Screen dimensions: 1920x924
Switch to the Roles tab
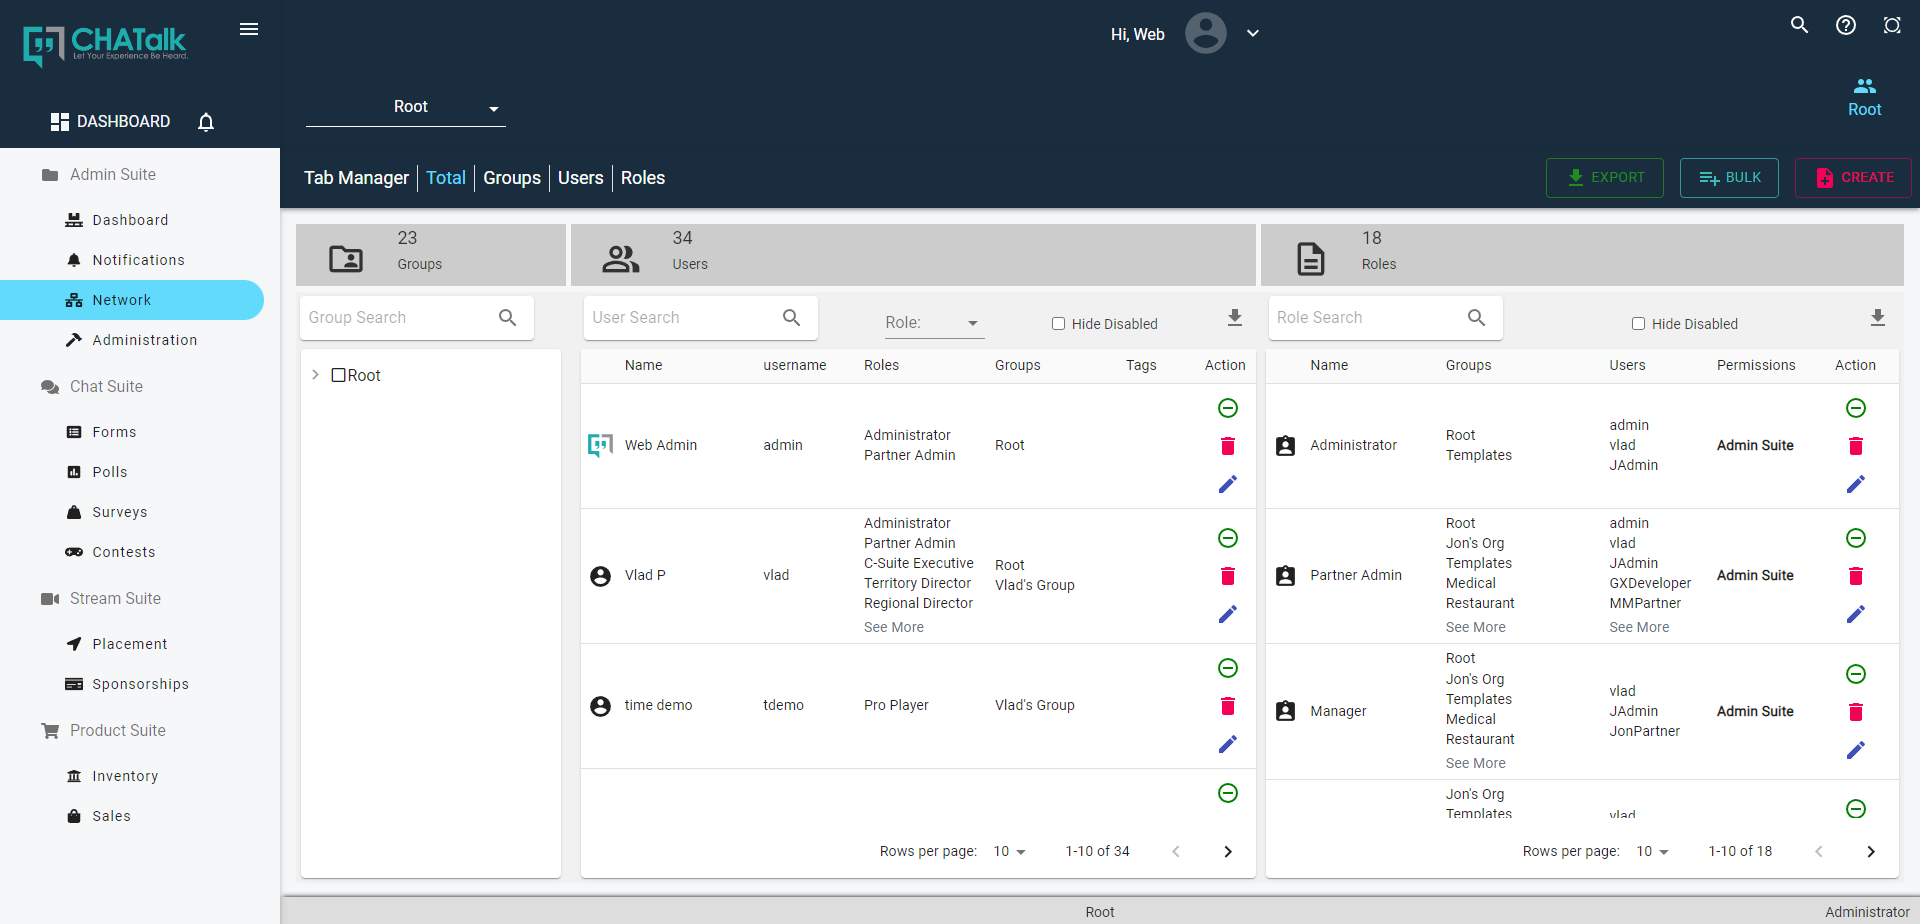click(x=643, y=178)
